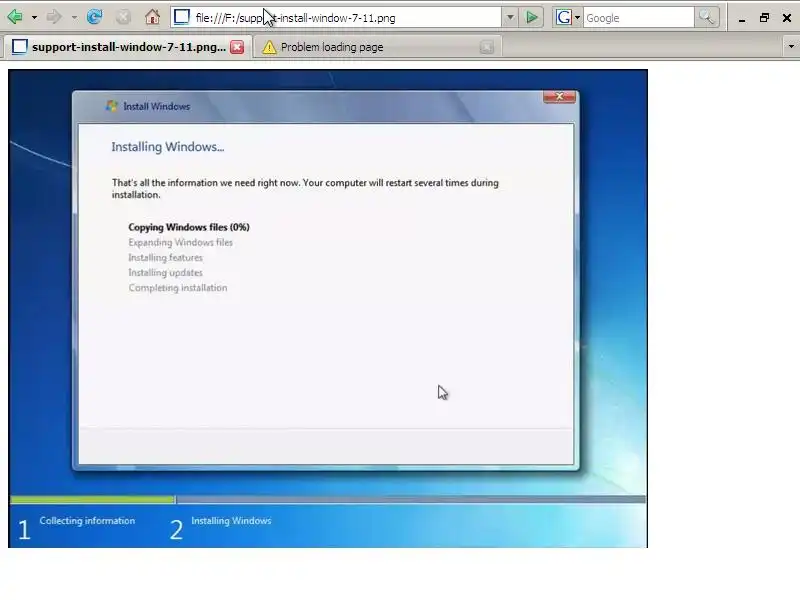Expand the address bar history dropdown
The image size is (800, 600).
click(x=510, y=17)
